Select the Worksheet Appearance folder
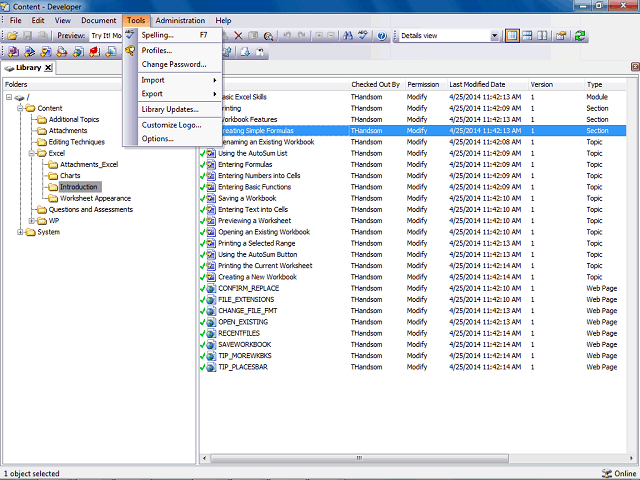 click(x=95, y=198)
